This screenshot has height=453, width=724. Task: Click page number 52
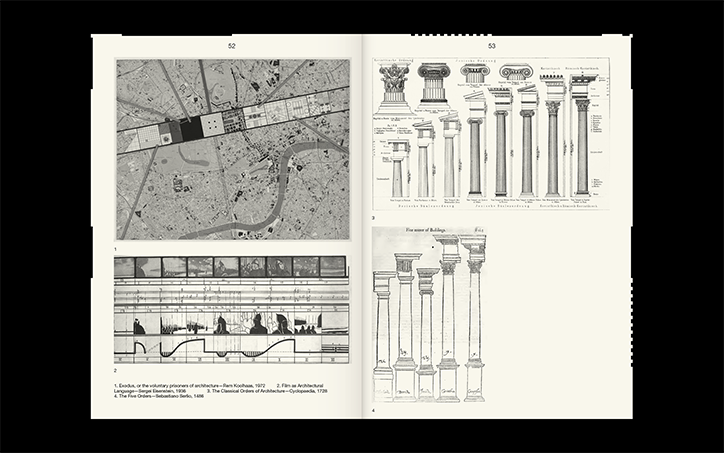click(232, 46)
